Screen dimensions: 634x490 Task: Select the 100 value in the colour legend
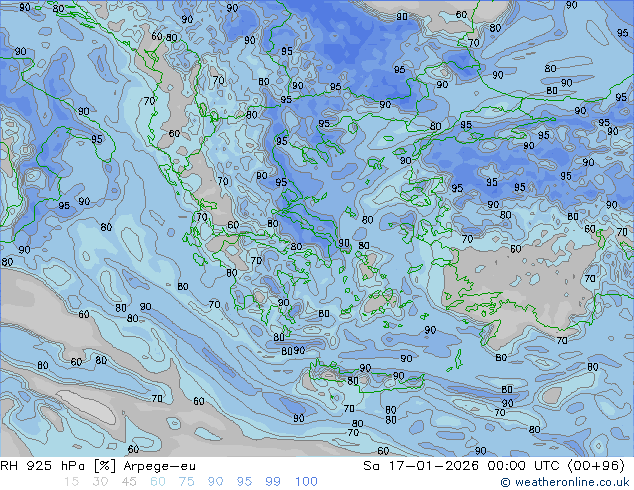click(x=306, y=482)
